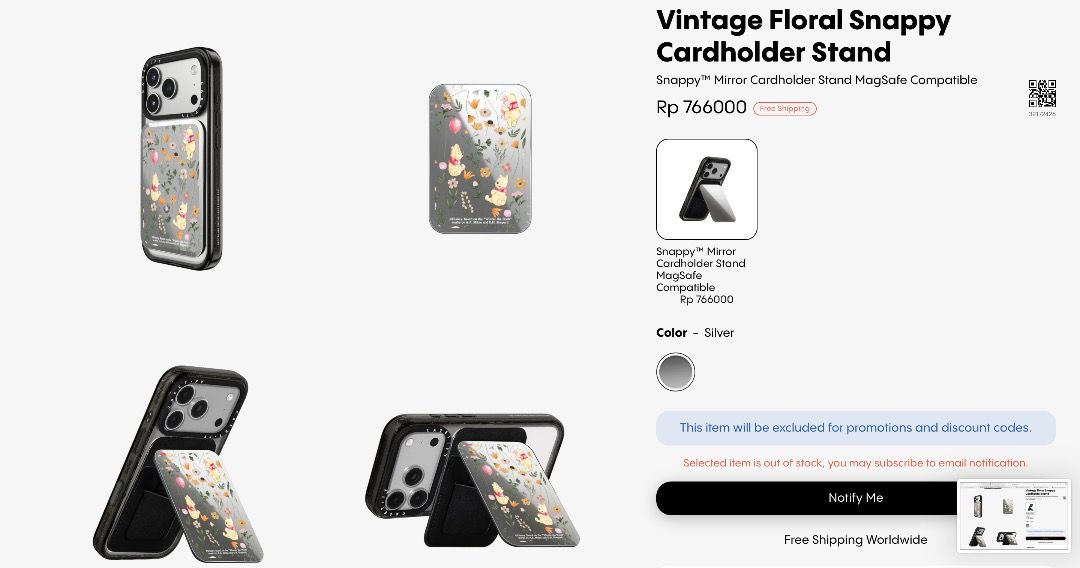Click the number beneath the QR code

tap(1042, 114)
